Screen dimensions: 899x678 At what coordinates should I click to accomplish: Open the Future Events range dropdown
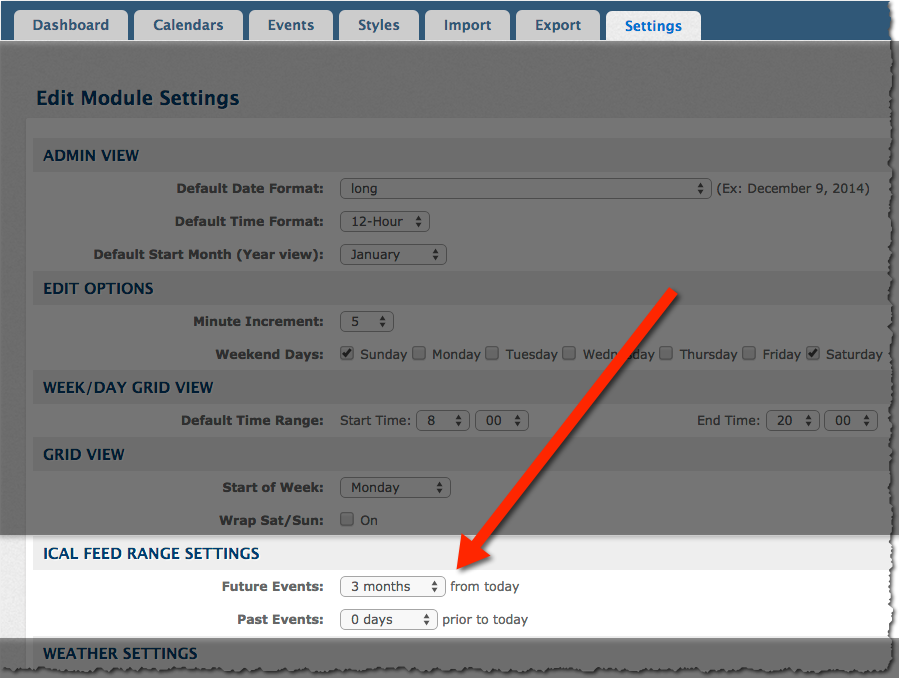(393, 587)
